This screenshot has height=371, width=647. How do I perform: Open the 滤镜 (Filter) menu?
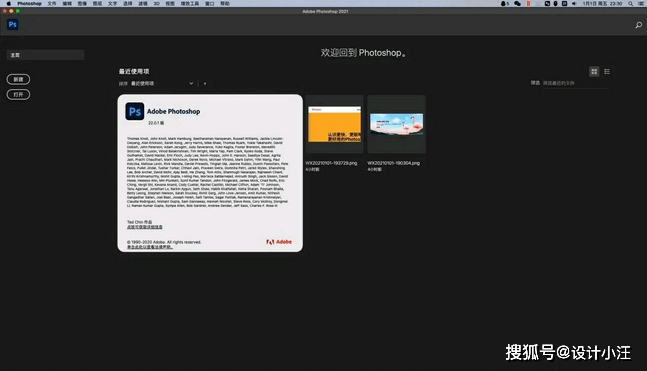(143, 3)
